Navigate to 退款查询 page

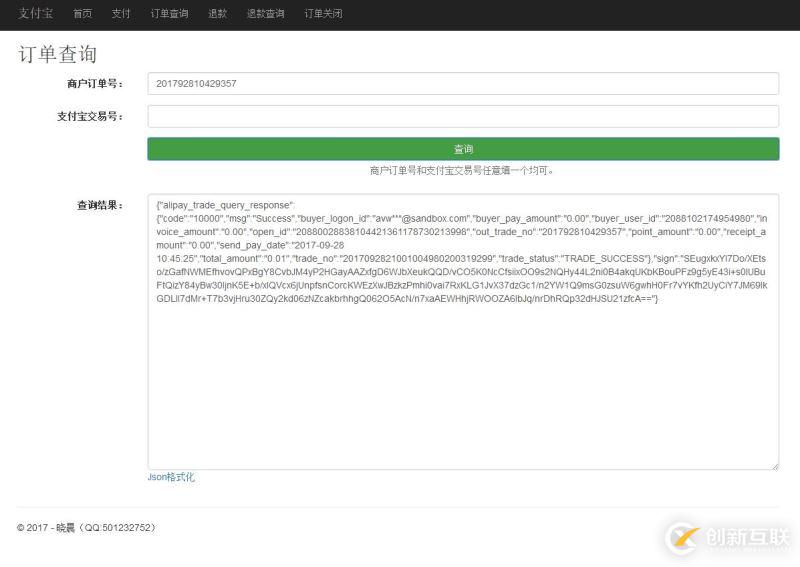[x=266, y=14]
